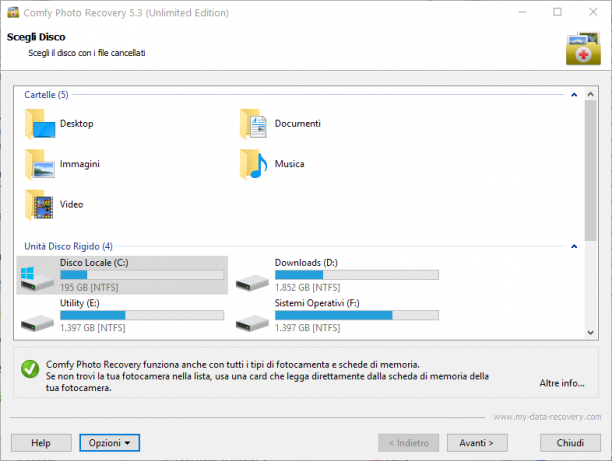The width and height of the screenshot is (612, 461).
Task: Click the Cartelle (5) group header
Action: click(46, 94)
